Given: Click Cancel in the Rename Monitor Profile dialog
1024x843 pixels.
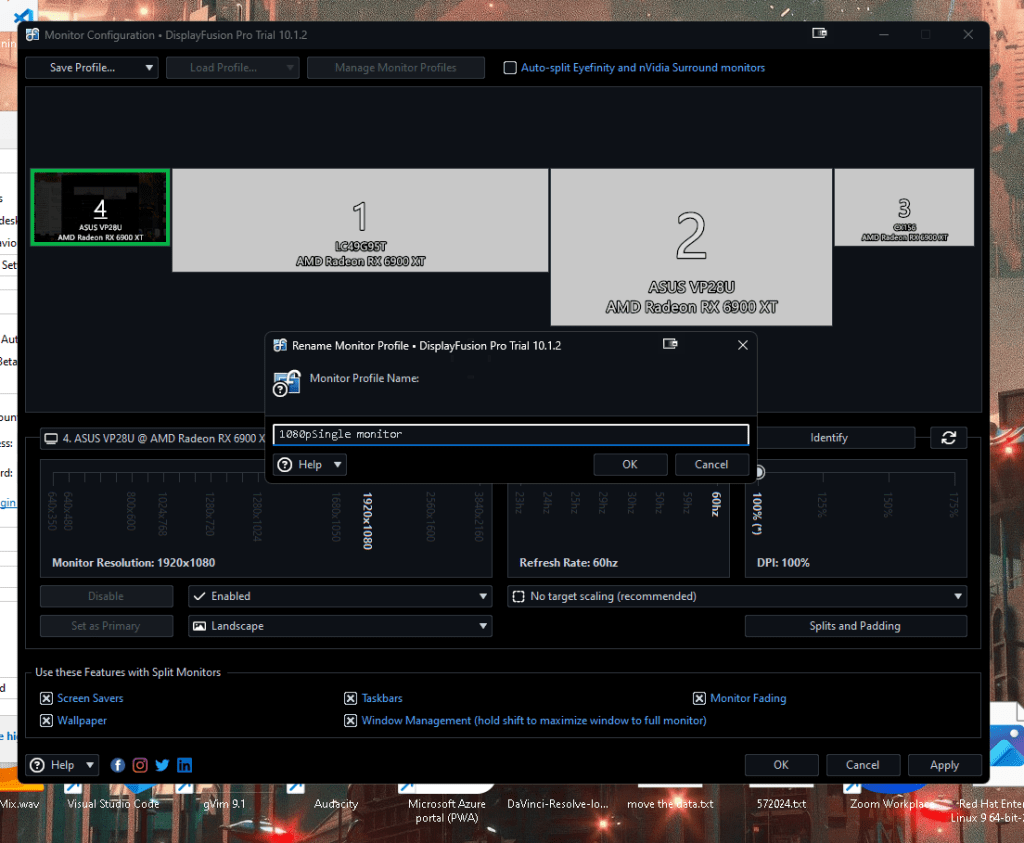Looking at the screenshot, I should [711, 464].
